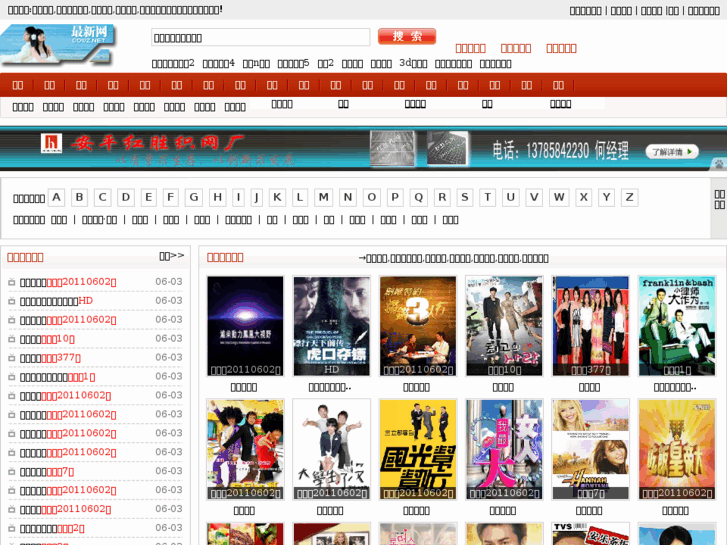Screen dimensions: 727x545
Task: Click letter K in the alphabet index
Action: pyautogui.click(x=277, y=198)
